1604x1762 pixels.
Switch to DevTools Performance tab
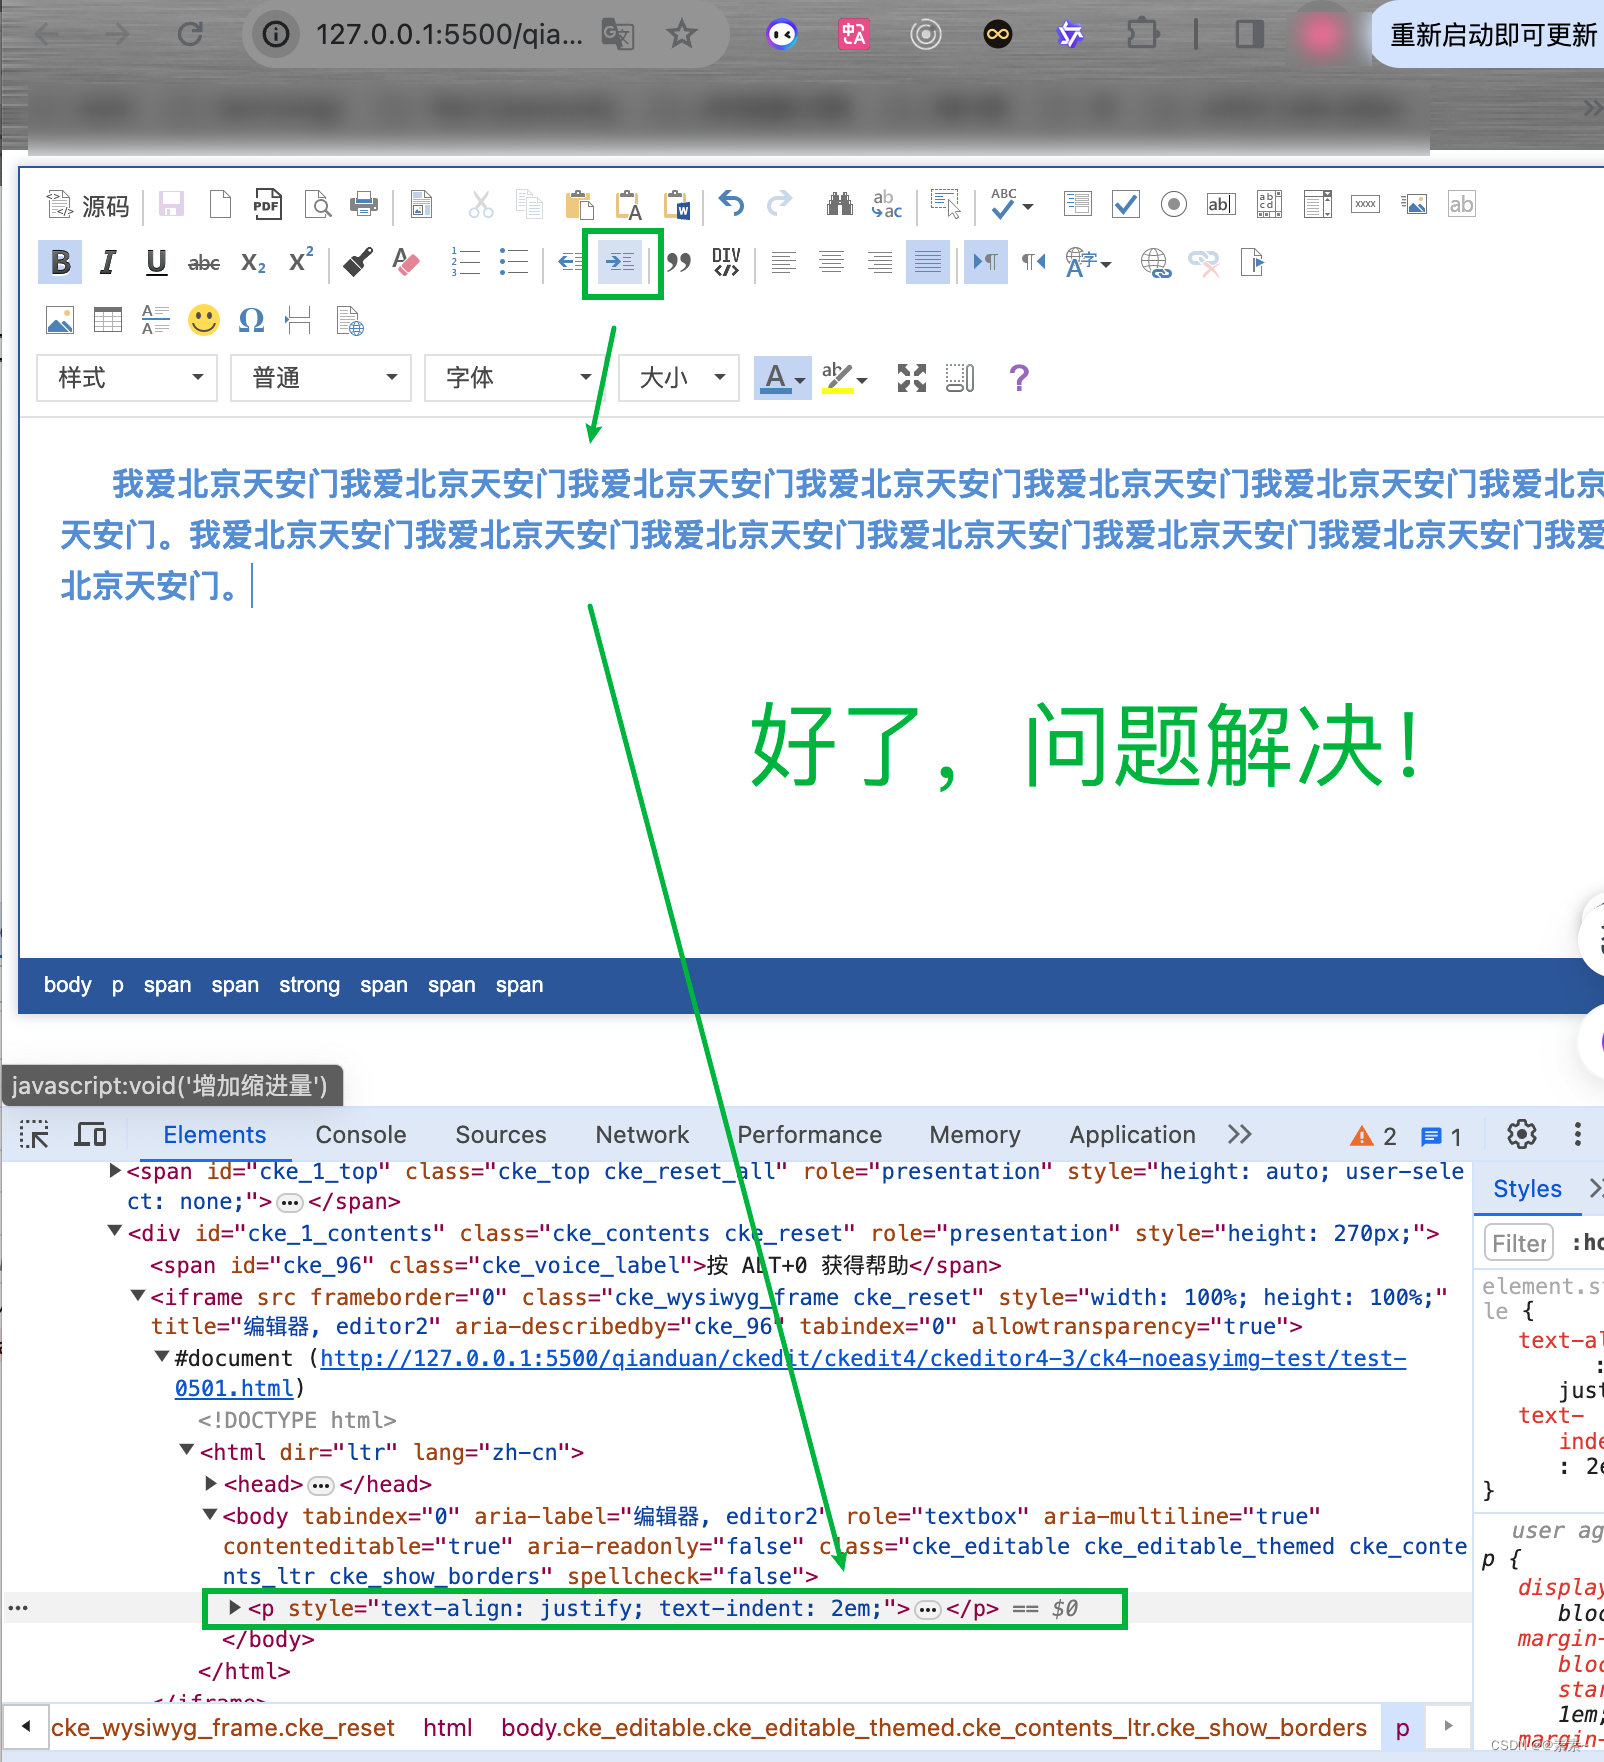(810, 1135)
